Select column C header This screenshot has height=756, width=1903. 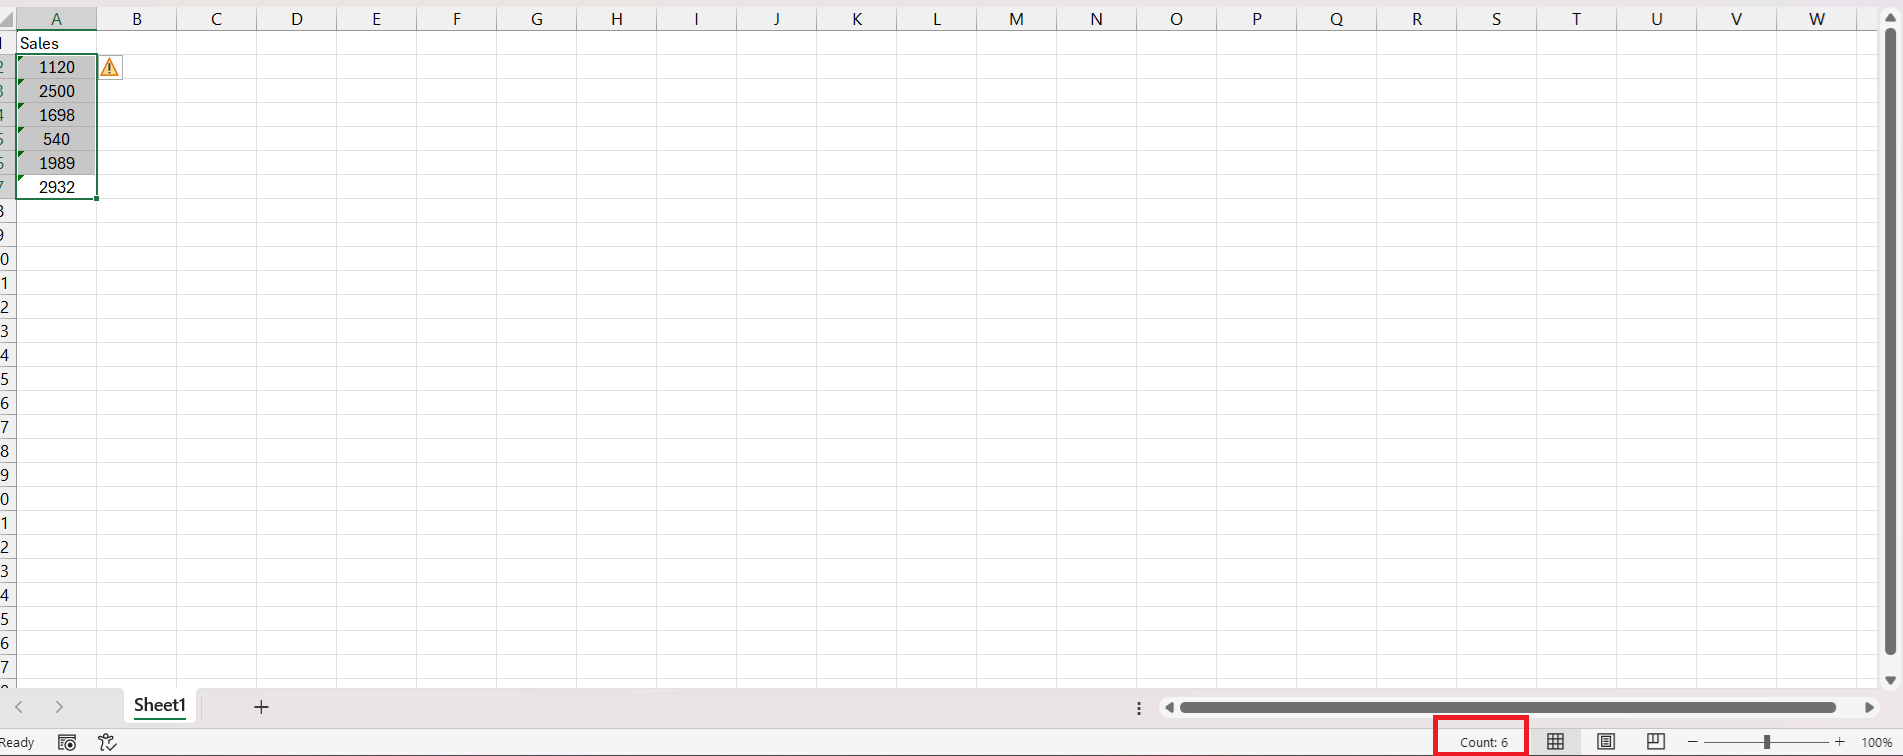click(216, 19)
